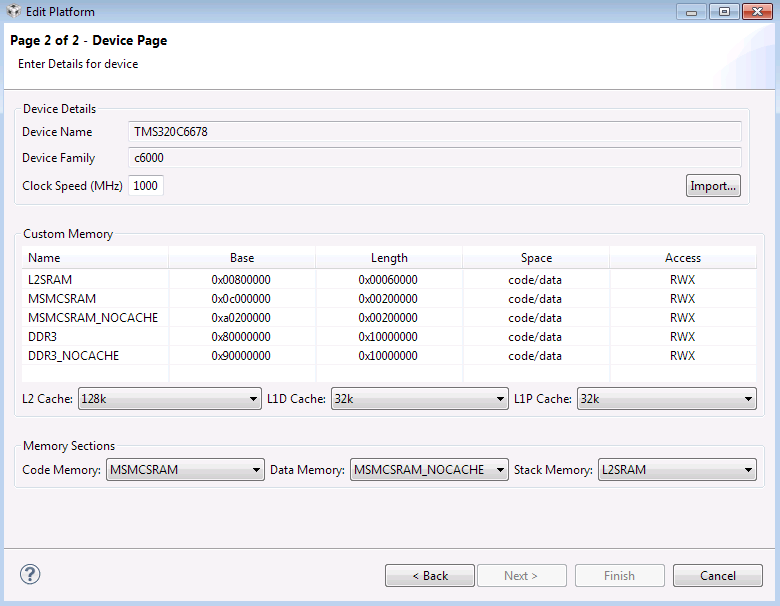
Task: Click base address 0x00800000
Action: click(x=241, y=280)
